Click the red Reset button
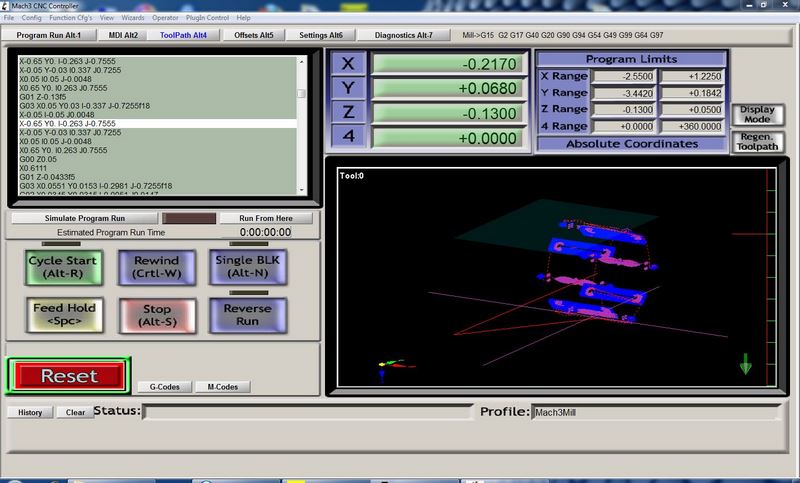This screenshot has height=483, width=800. click(x=69, y=376)
